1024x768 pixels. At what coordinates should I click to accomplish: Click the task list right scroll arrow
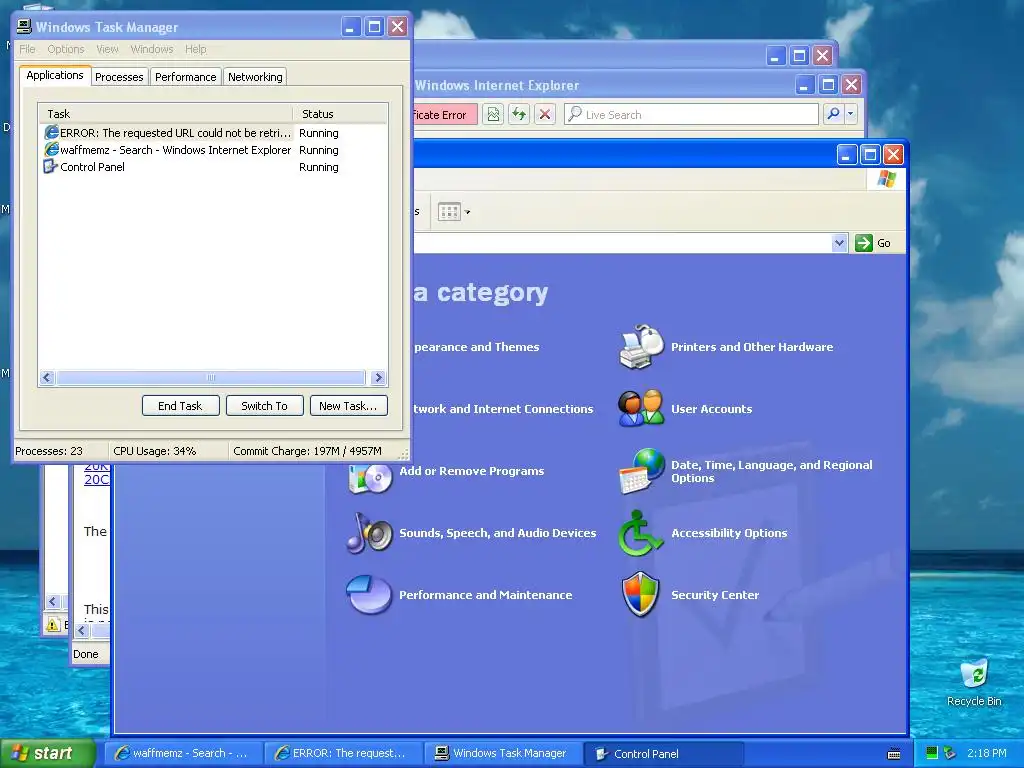(378, 377)
